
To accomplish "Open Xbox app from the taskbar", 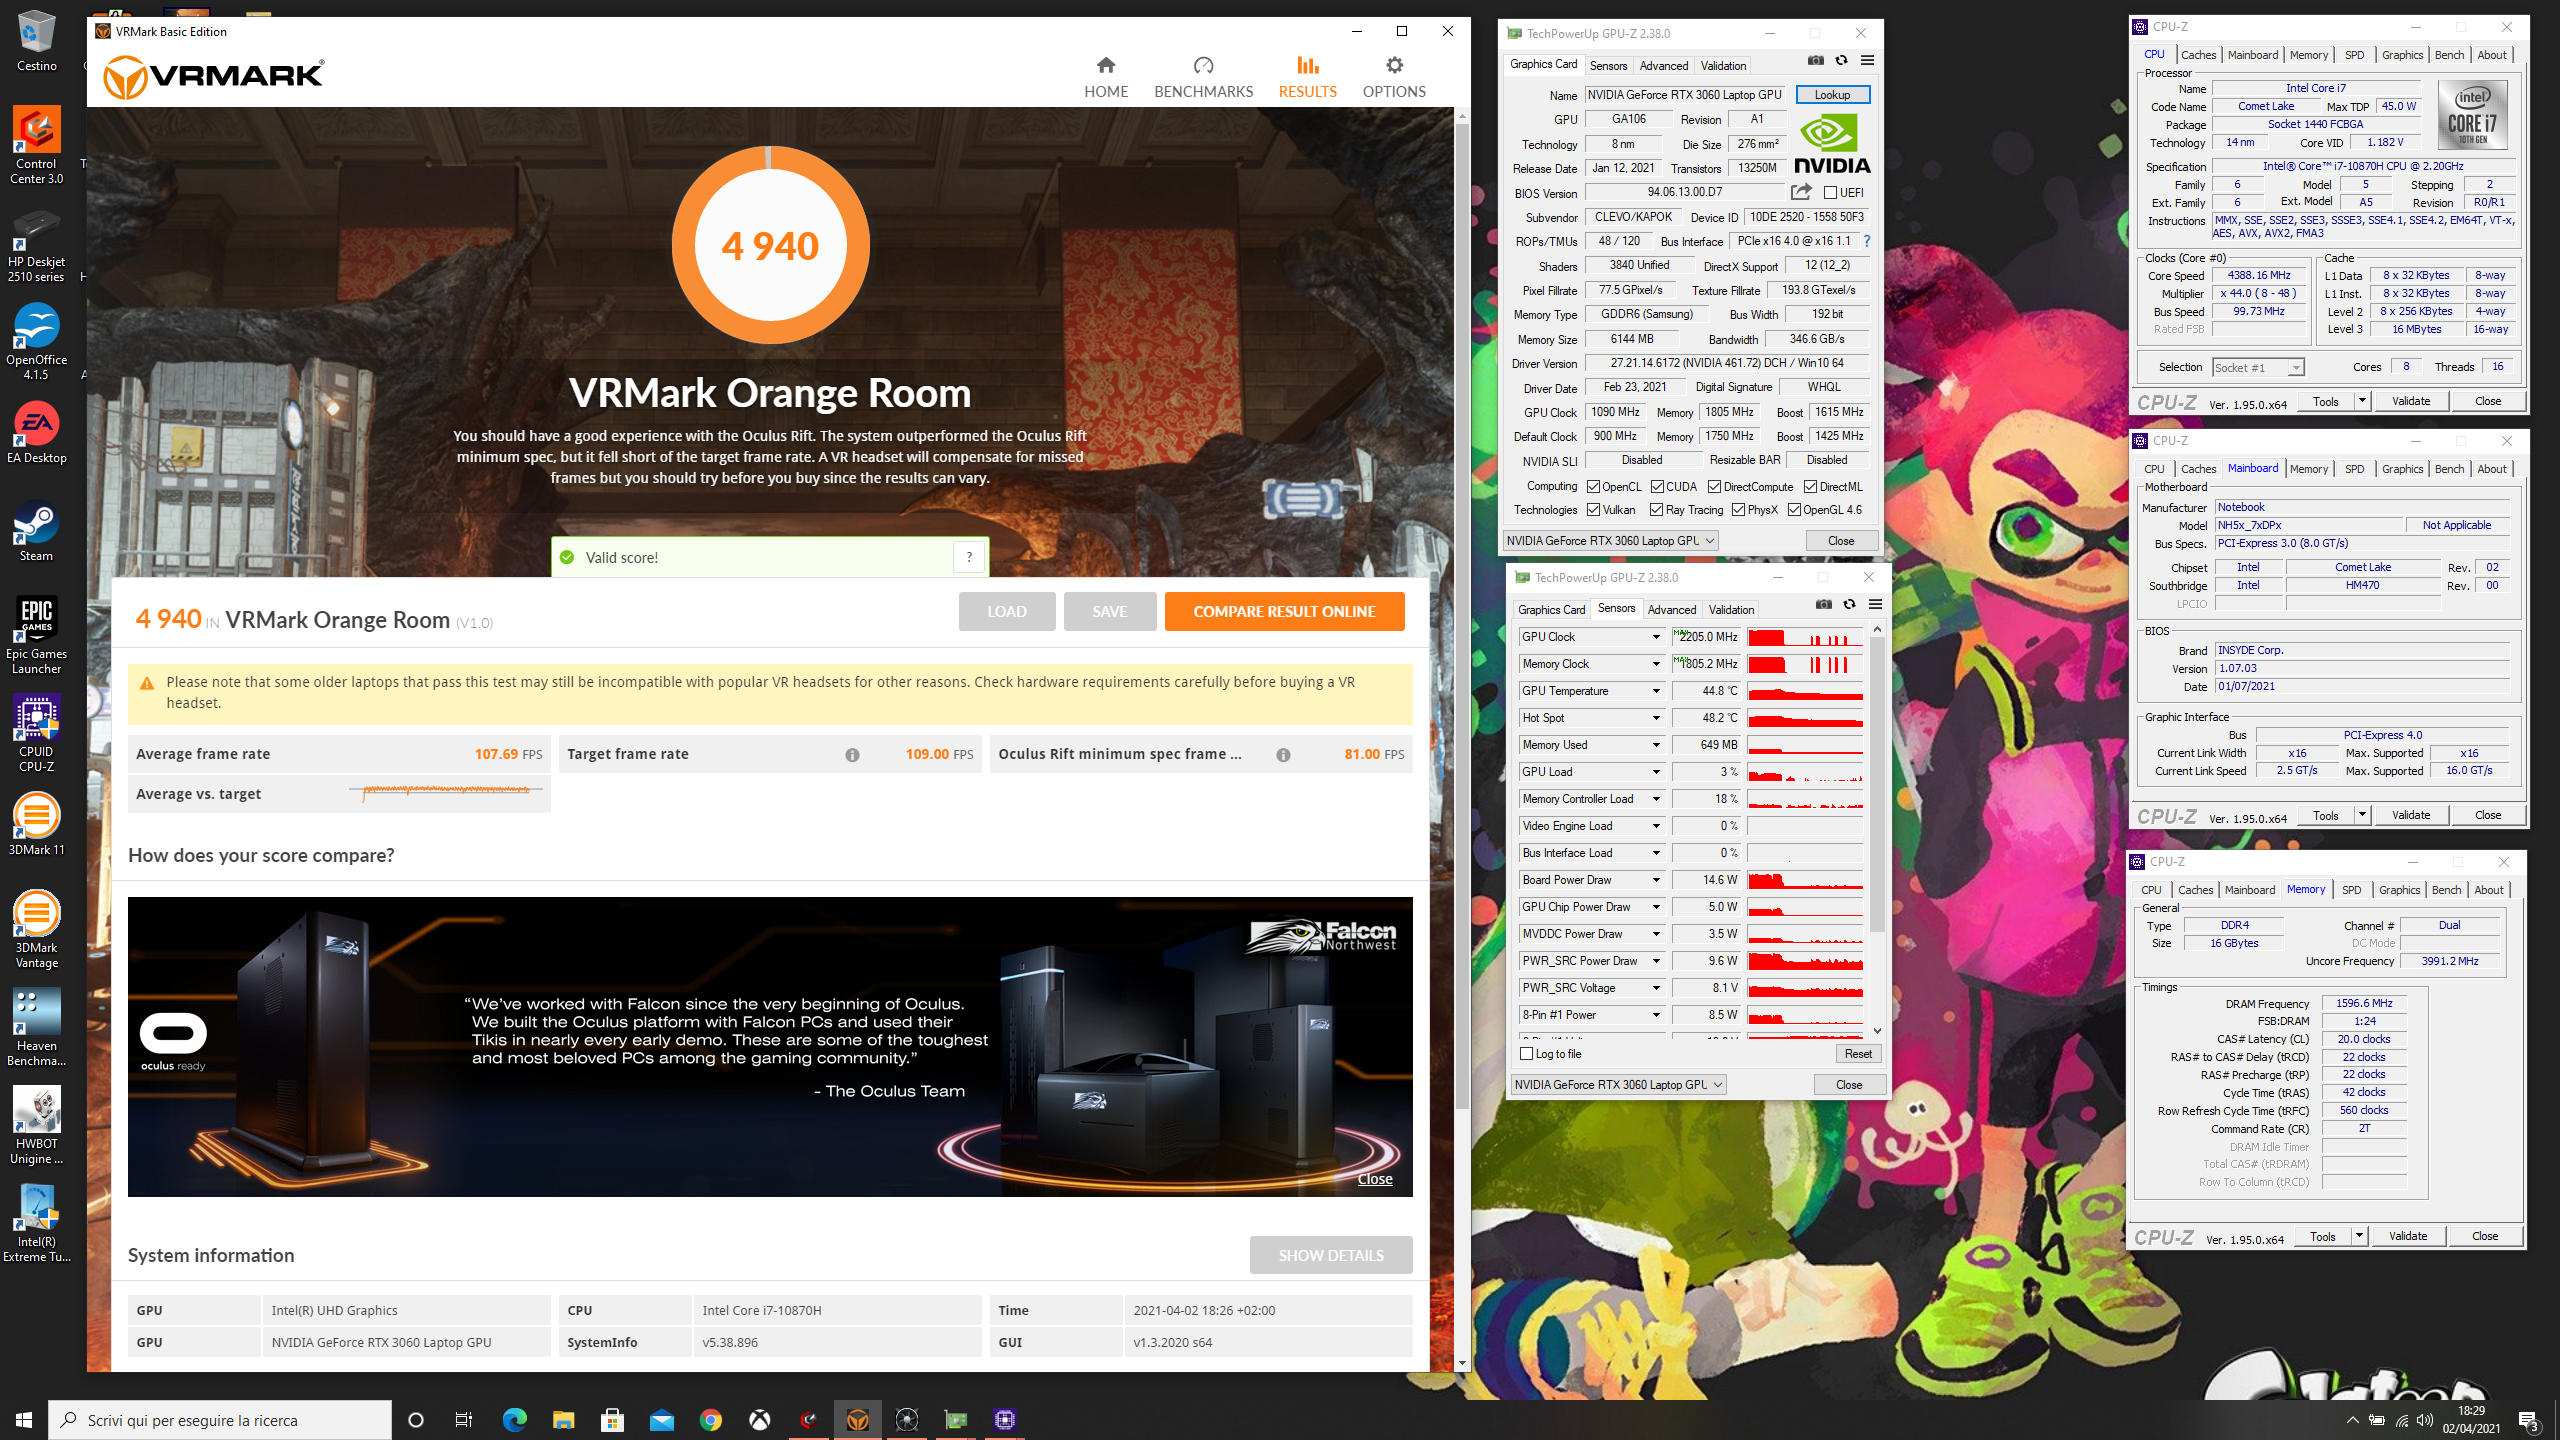I will 760,1420.
